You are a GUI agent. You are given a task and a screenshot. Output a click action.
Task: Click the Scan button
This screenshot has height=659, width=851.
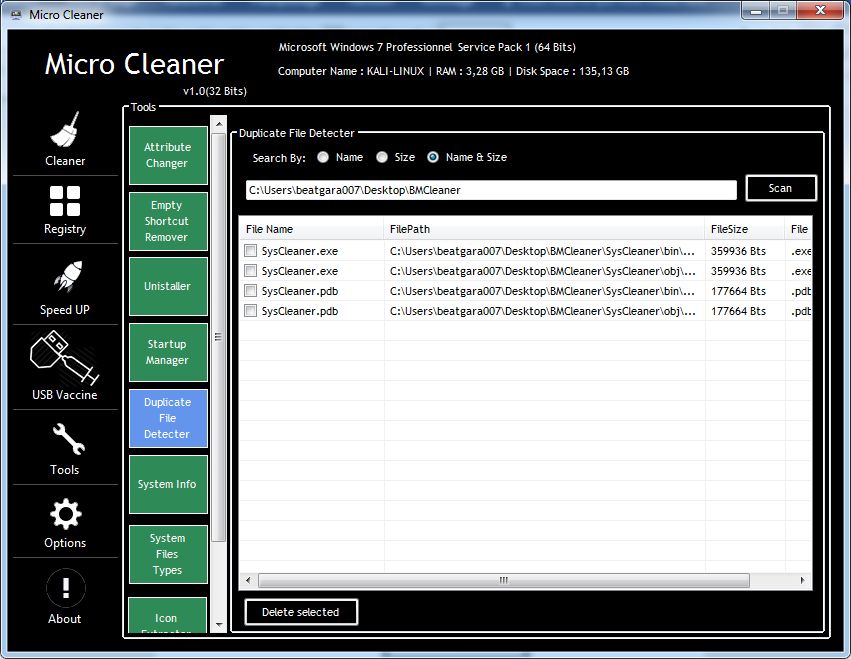point(780,188)
